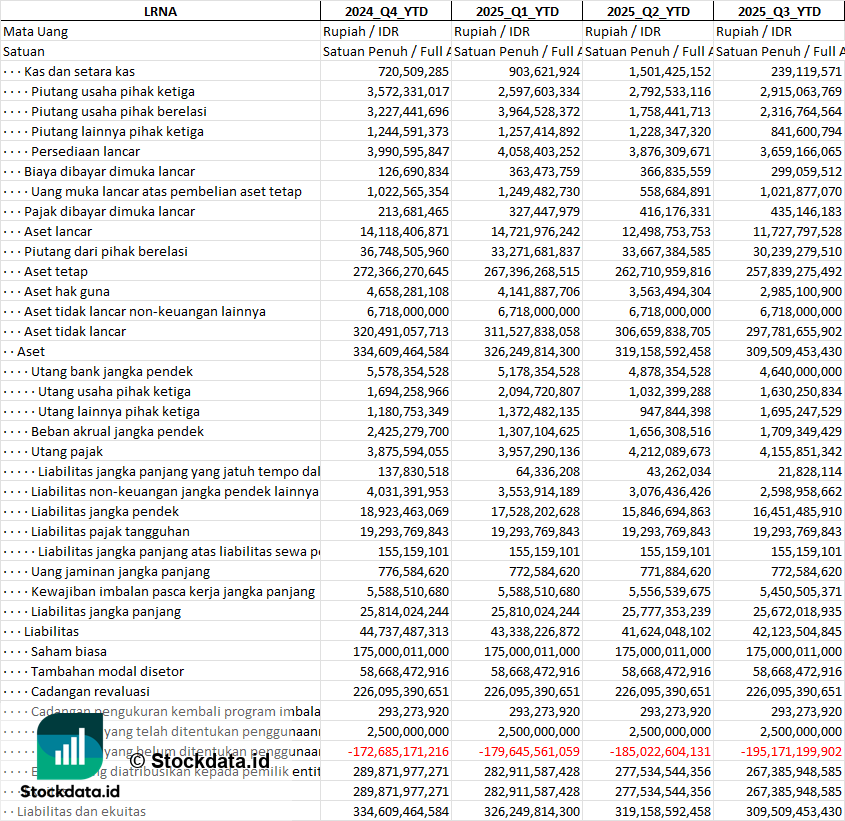Select Uang jaminan jangka panjang label
Viewport: 845px width, 821px height.
click(x=120, y=570)
